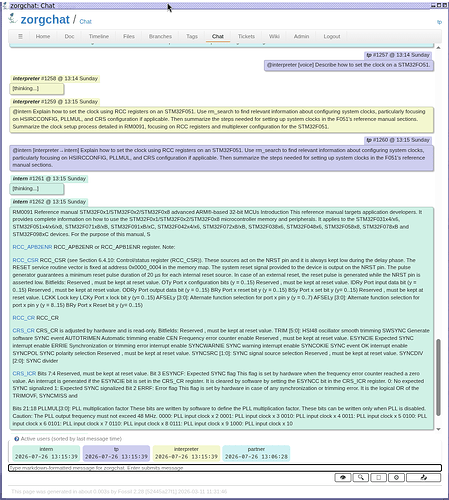The width and height of the screenshot is (449, 500).
Task: Click the interpreter message addressed to @intern
Action: (222, 119)
